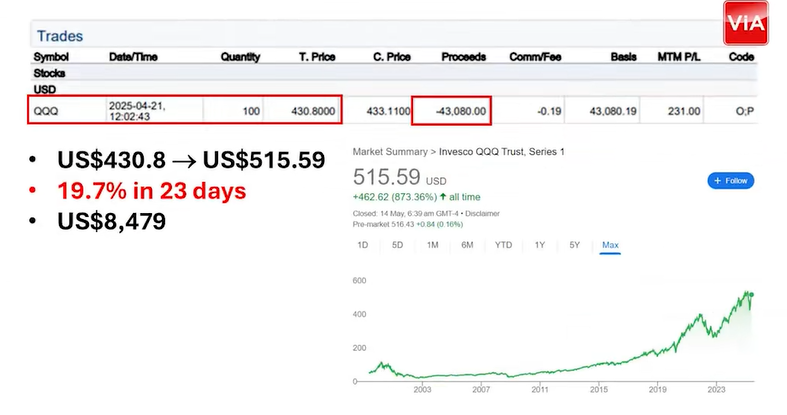Select the 5D time range tab
The image size is (787, 415).
(397, 245)
